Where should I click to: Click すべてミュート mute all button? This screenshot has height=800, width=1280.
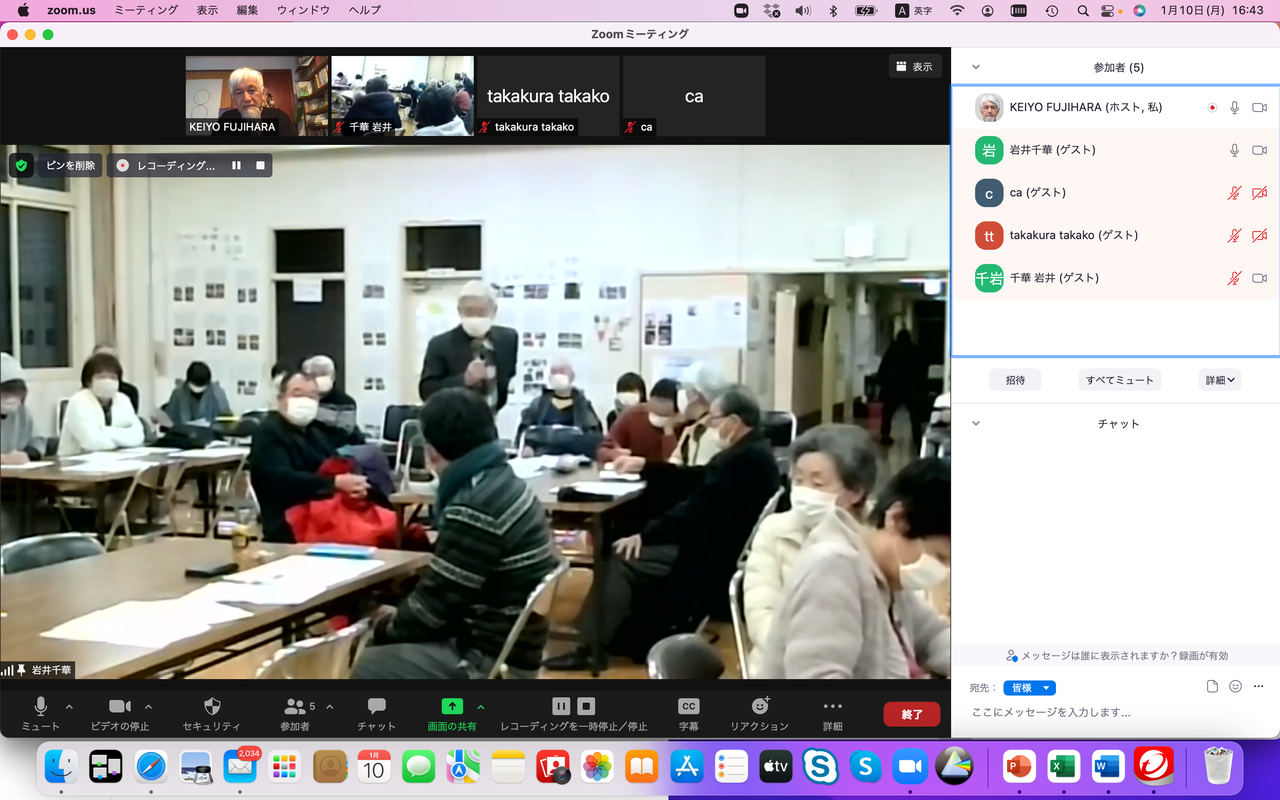click(1120, 380)
